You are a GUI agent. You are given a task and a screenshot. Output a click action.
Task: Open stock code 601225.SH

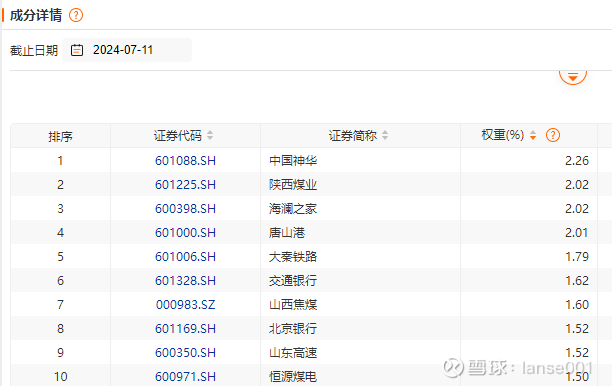(x=185, y=185)
